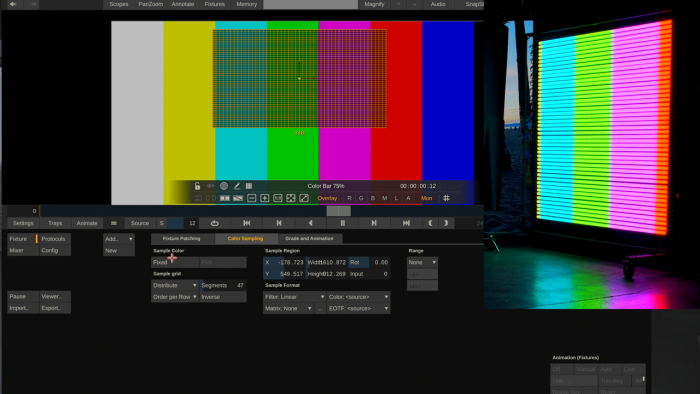Toggle the B channel view

[373, 198]
